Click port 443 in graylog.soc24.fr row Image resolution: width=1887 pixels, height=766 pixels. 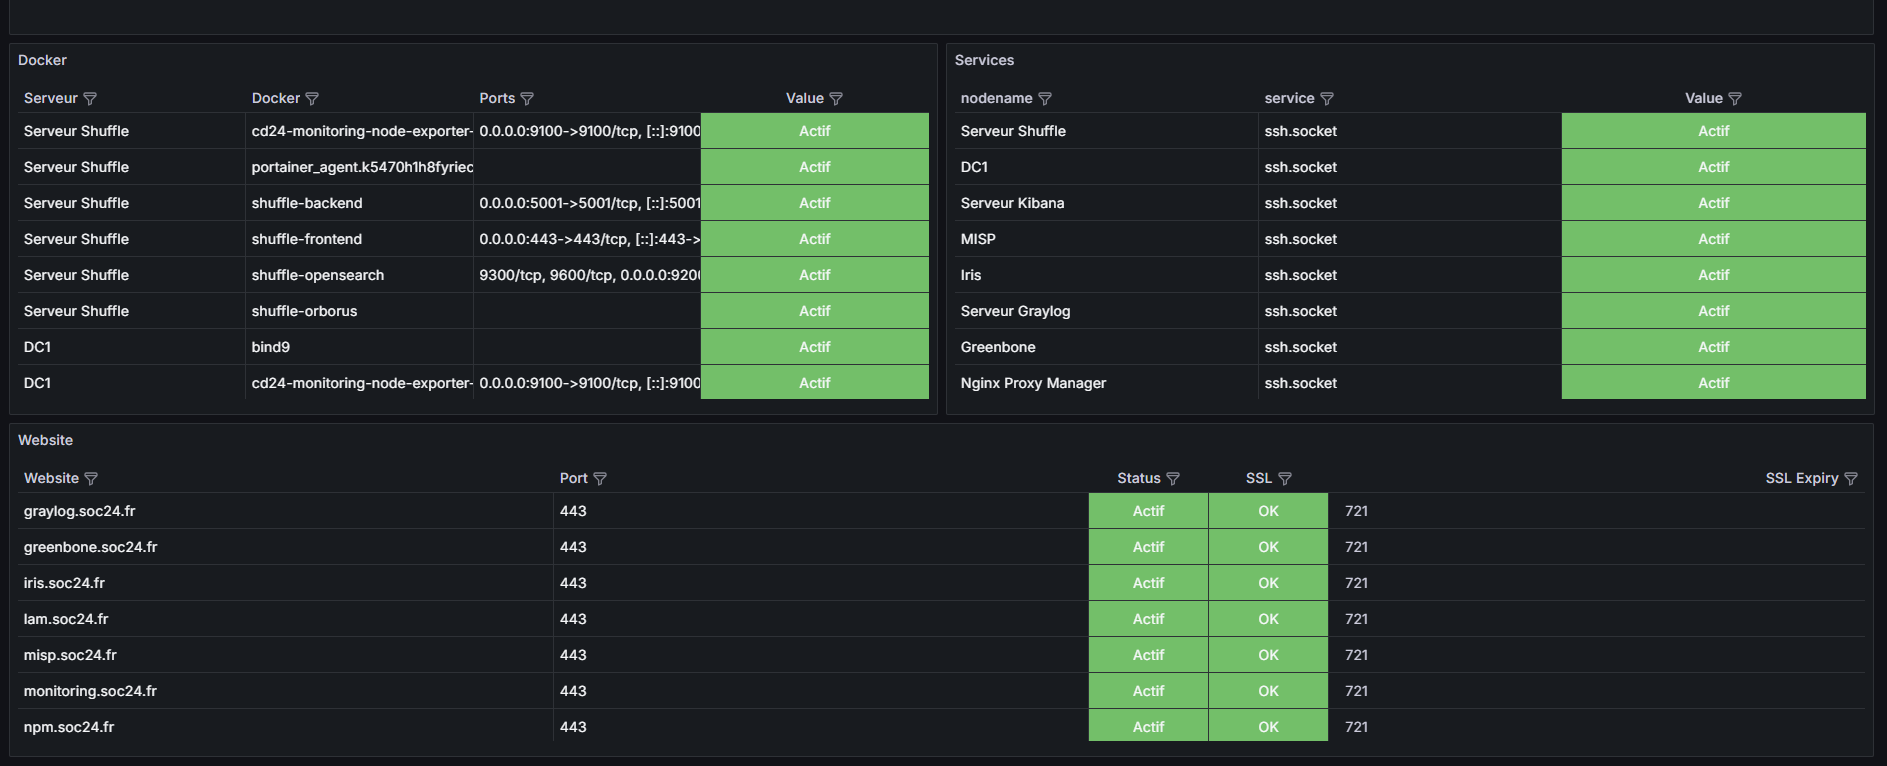[821, 511]
